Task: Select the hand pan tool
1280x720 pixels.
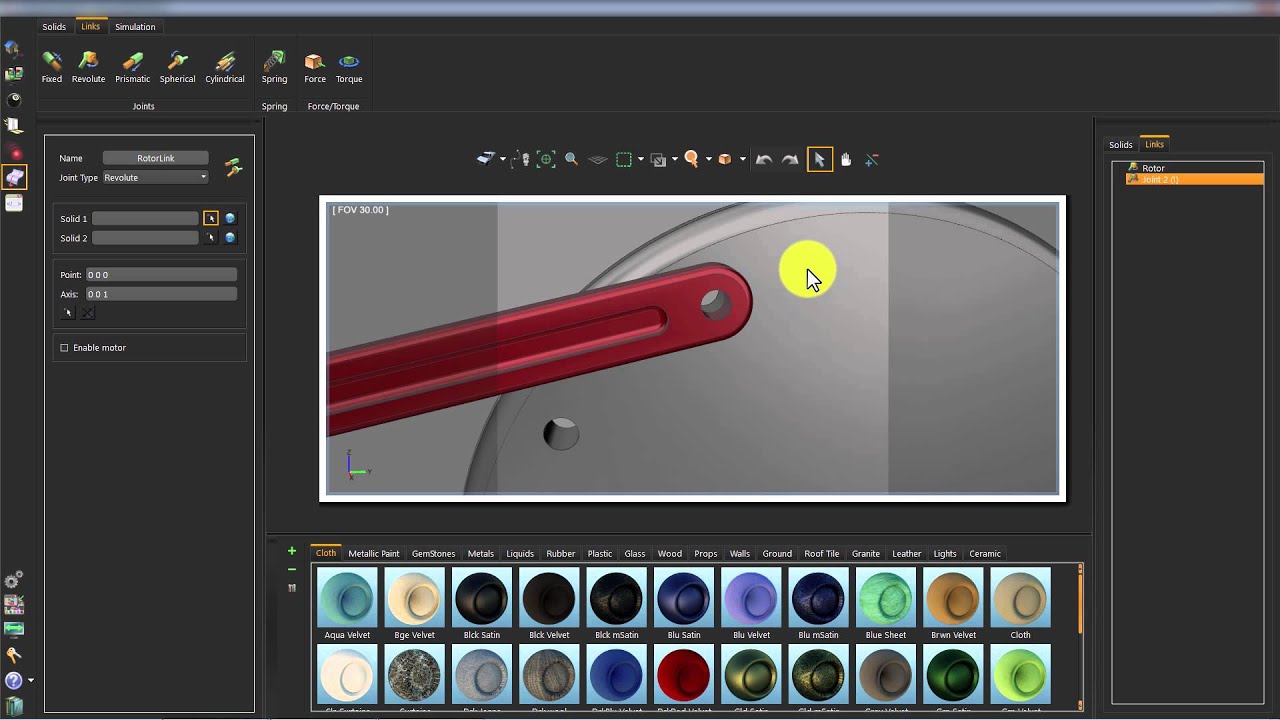Action: point(846,159)
